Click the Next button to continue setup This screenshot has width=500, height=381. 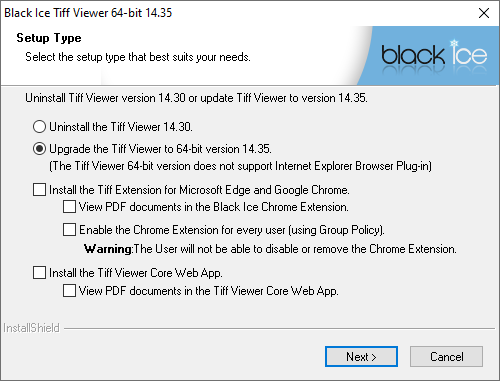click(361, 357)
